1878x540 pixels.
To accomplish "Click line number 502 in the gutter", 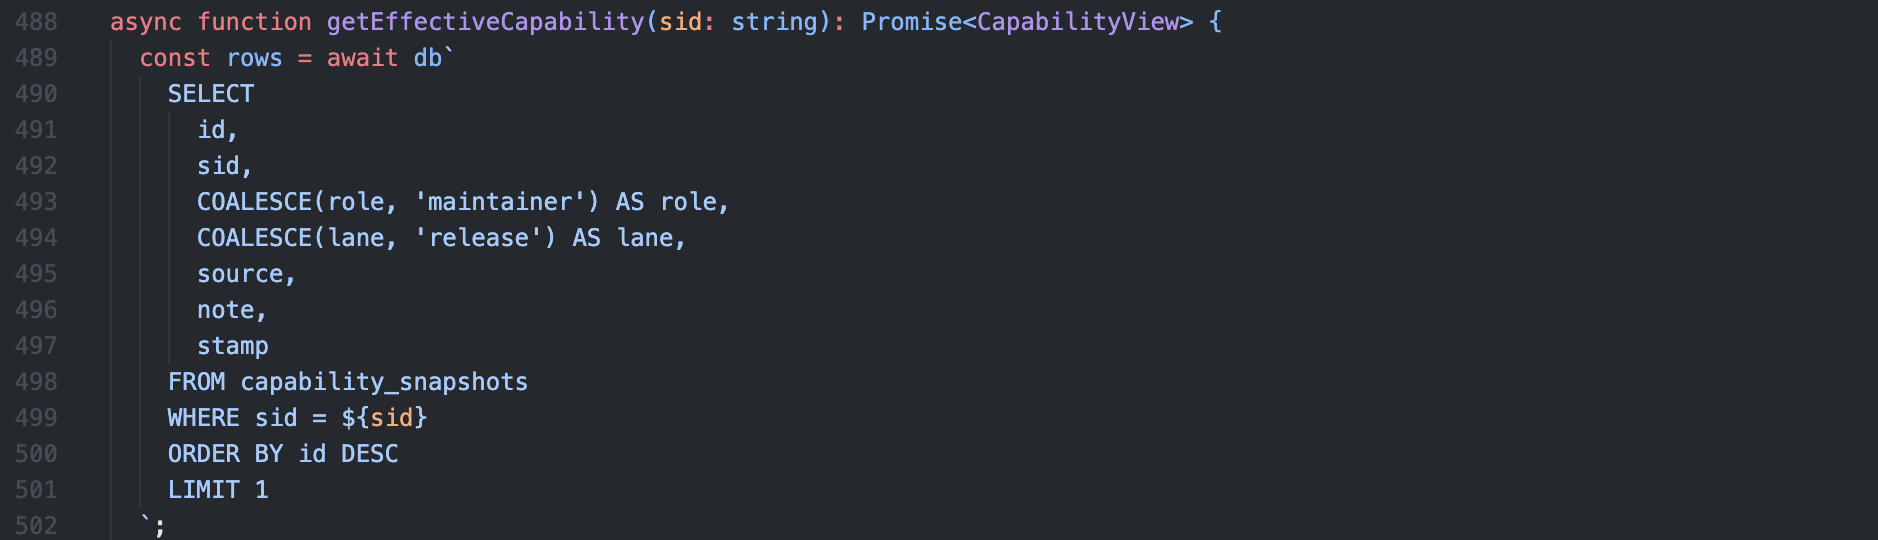I will point(36,526).
